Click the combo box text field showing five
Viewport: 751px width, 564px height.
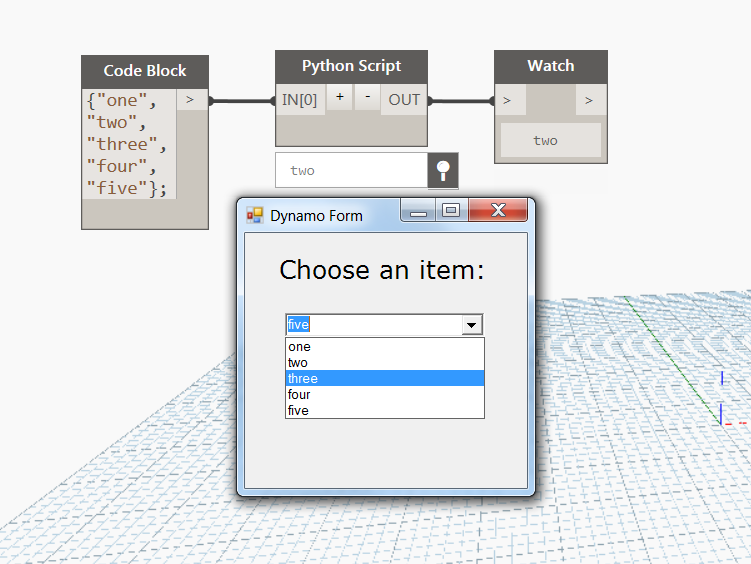click(374, 325)
